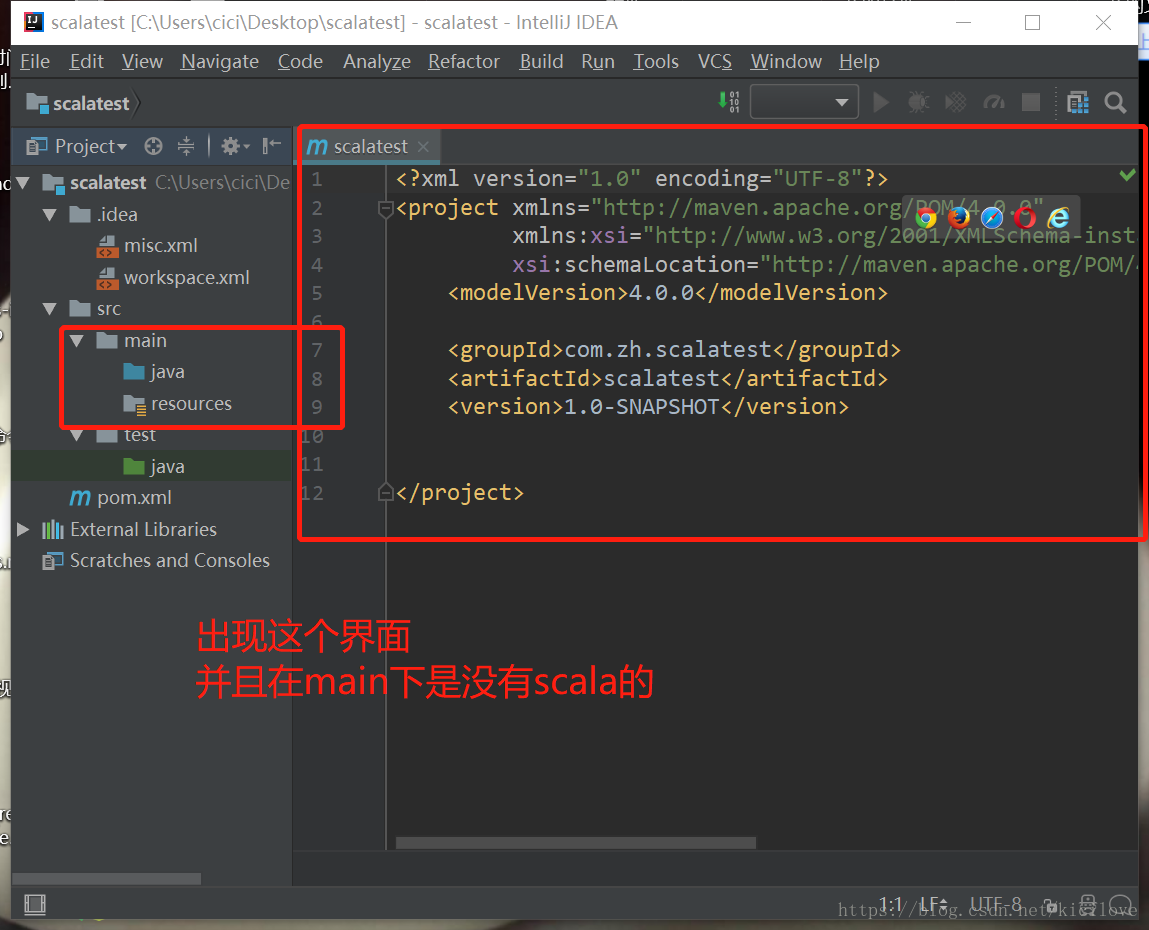Viewport: 1149px width, 930px height.
Task: Click the Collapse All icon
Action: (186, 147)
